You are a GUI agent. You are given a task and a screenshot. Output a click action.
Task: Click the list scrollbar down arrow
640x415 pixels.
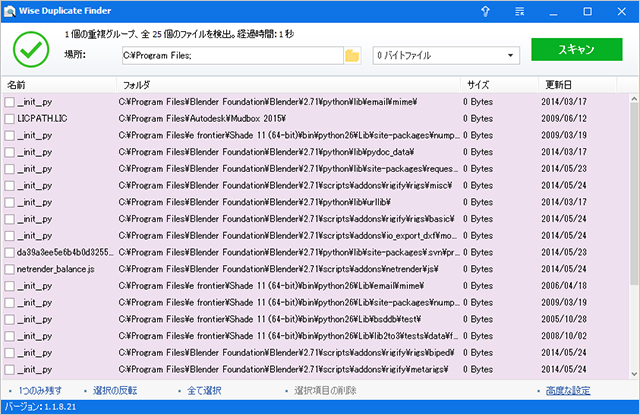pos(634,373)
